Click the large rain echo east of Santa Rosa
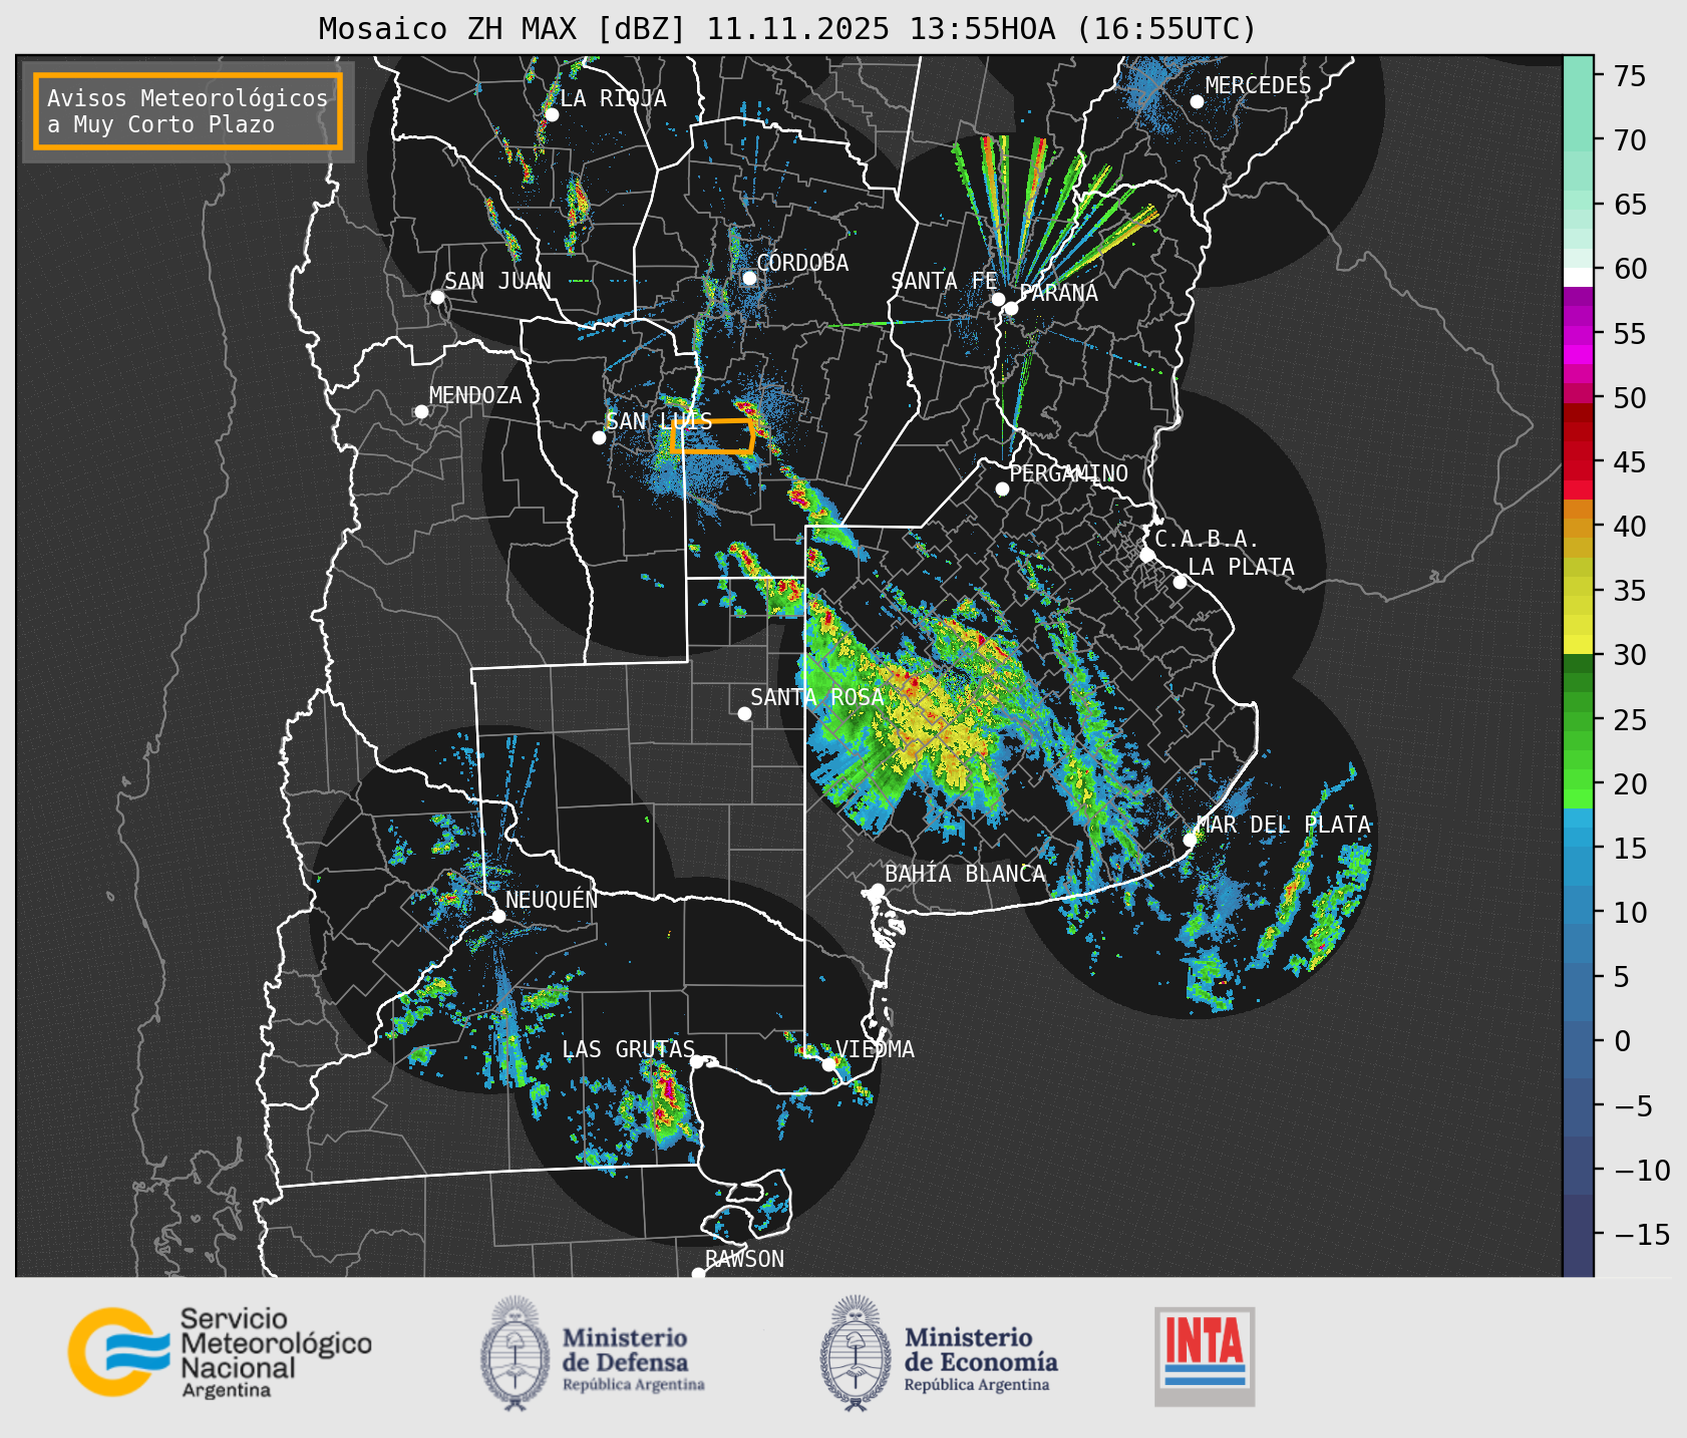This screenshot has height=1438, width=1687. [920, 715]
